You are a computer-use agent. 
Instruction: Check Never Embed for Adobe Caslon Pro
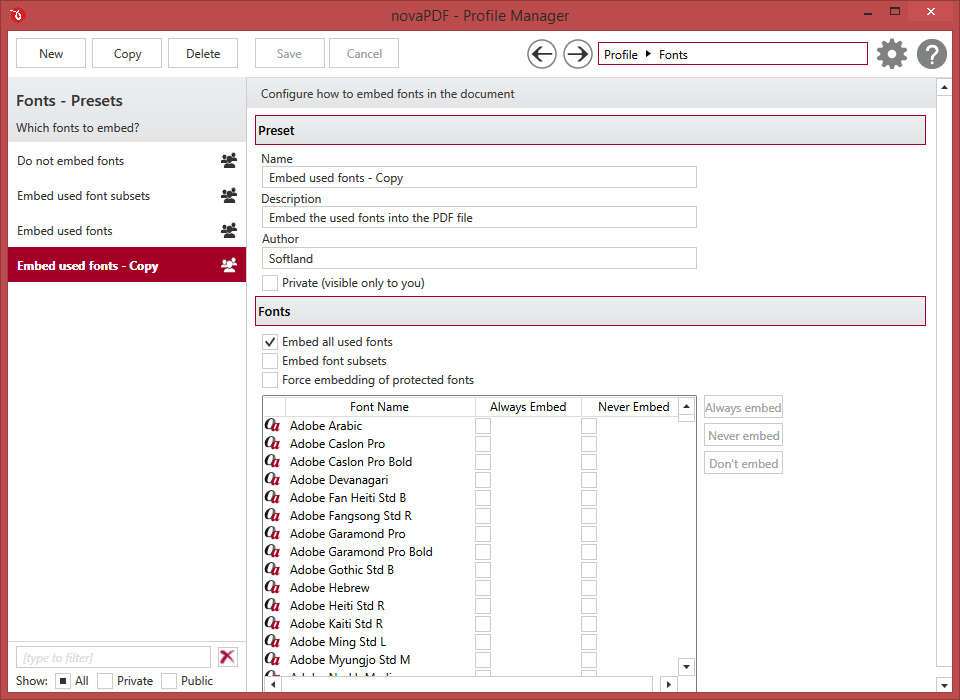click(x=589, y=443)
